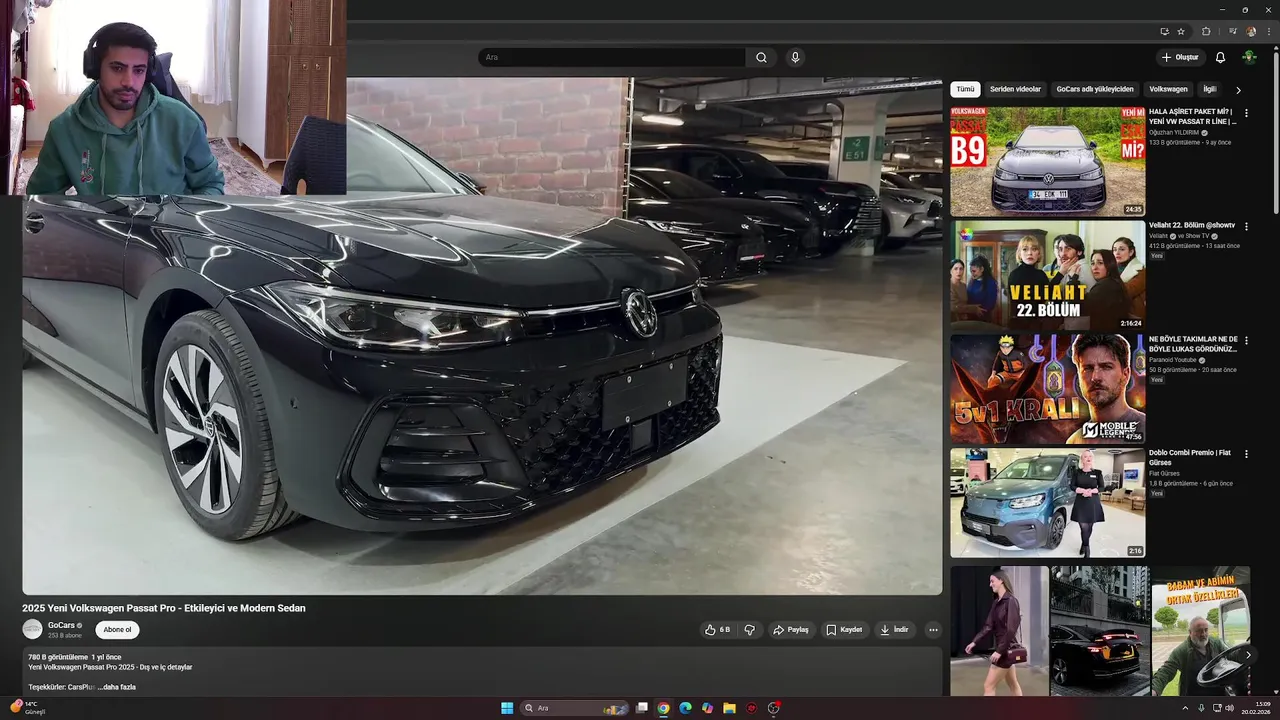
Task: Activate voice search microphone icon
Action: coord(795,57)
